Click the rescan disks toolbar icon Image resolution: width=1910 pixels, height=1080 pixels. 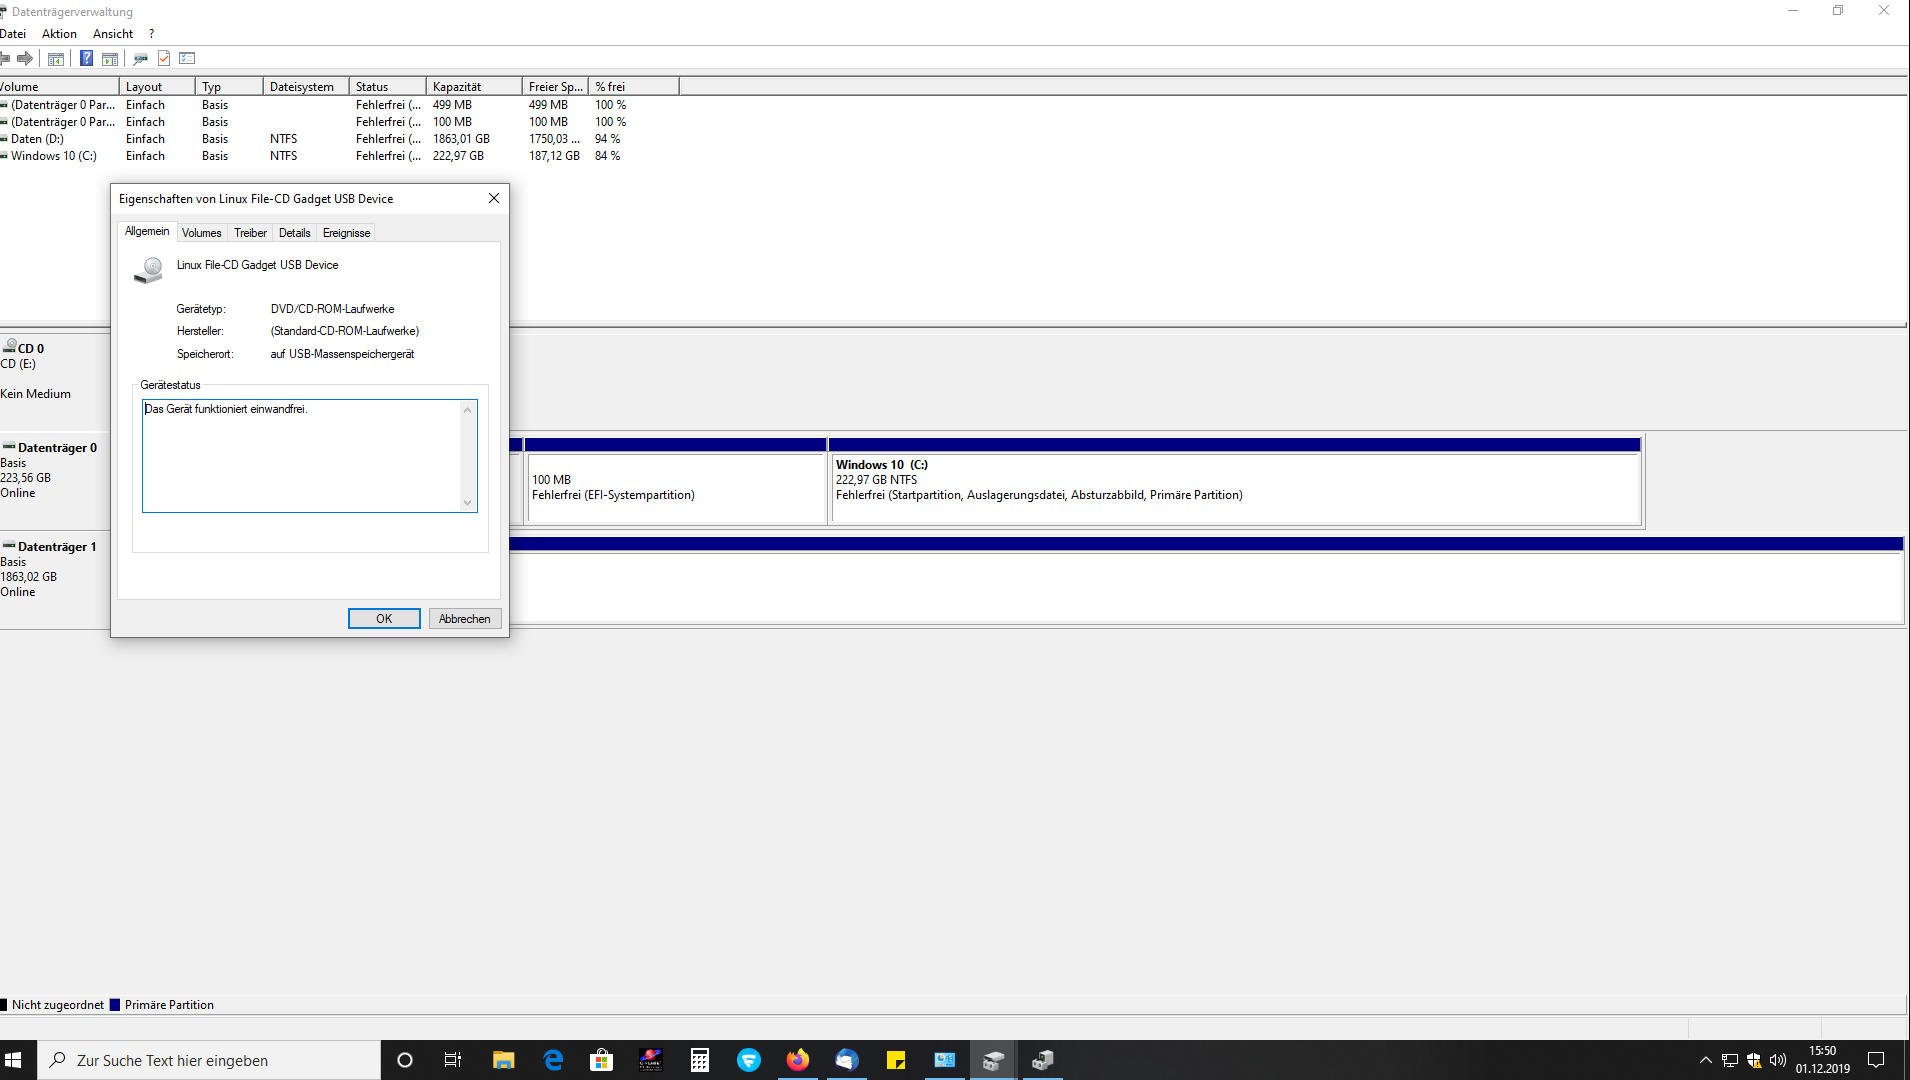[140, 58]
